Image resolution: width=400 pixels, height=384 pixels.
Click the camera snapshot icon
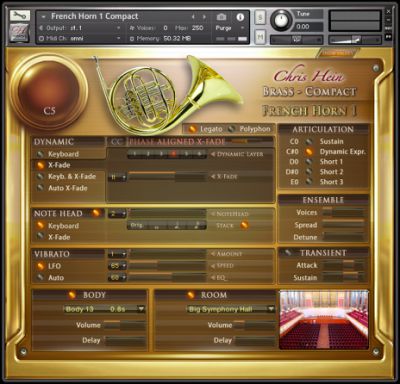click(221, 17)
